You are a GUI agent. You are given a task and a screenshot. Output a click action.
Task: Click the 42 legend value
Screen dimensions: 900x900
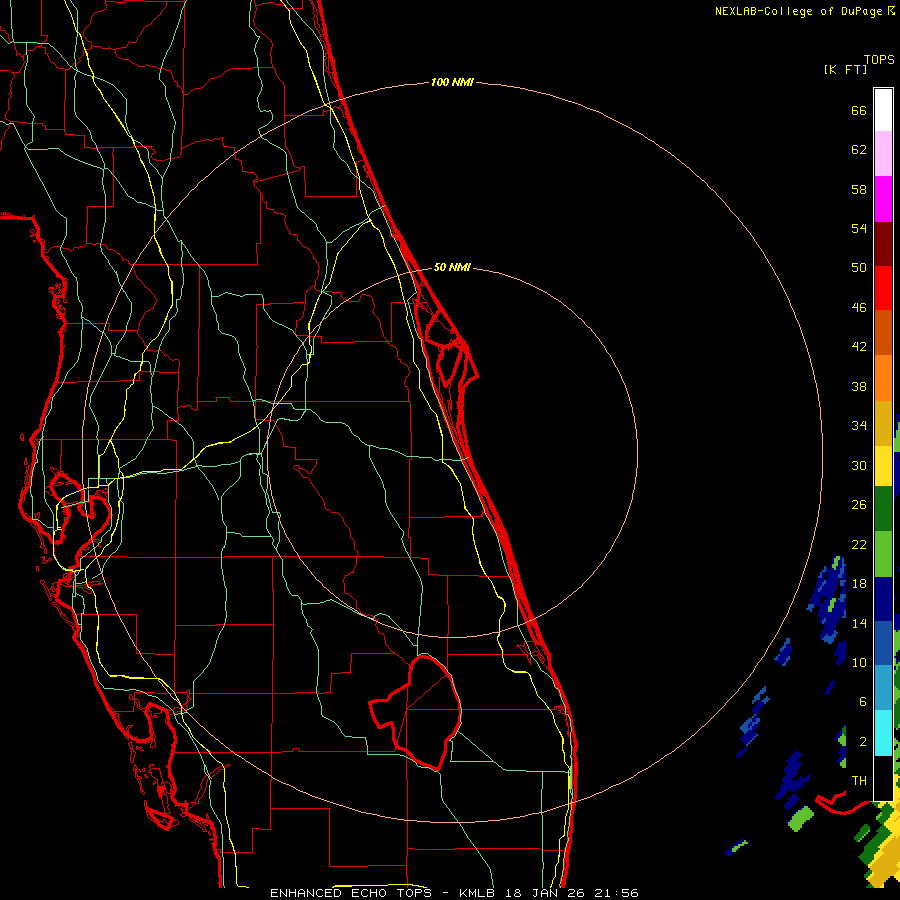[x=859, y=347]
